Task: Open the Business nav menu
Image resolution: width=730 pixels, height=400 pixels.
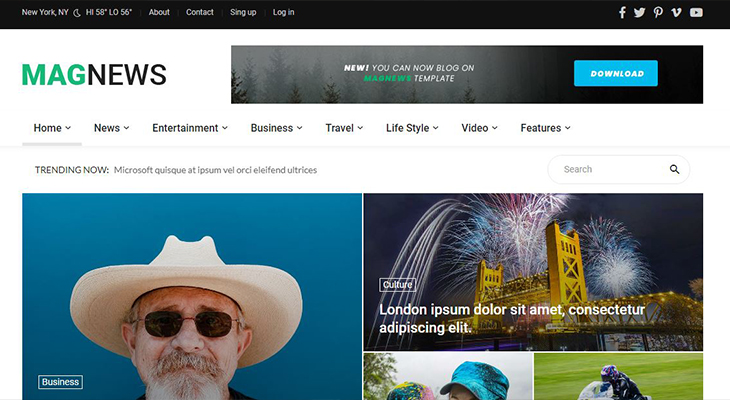Action: click(x=276, y=128)
